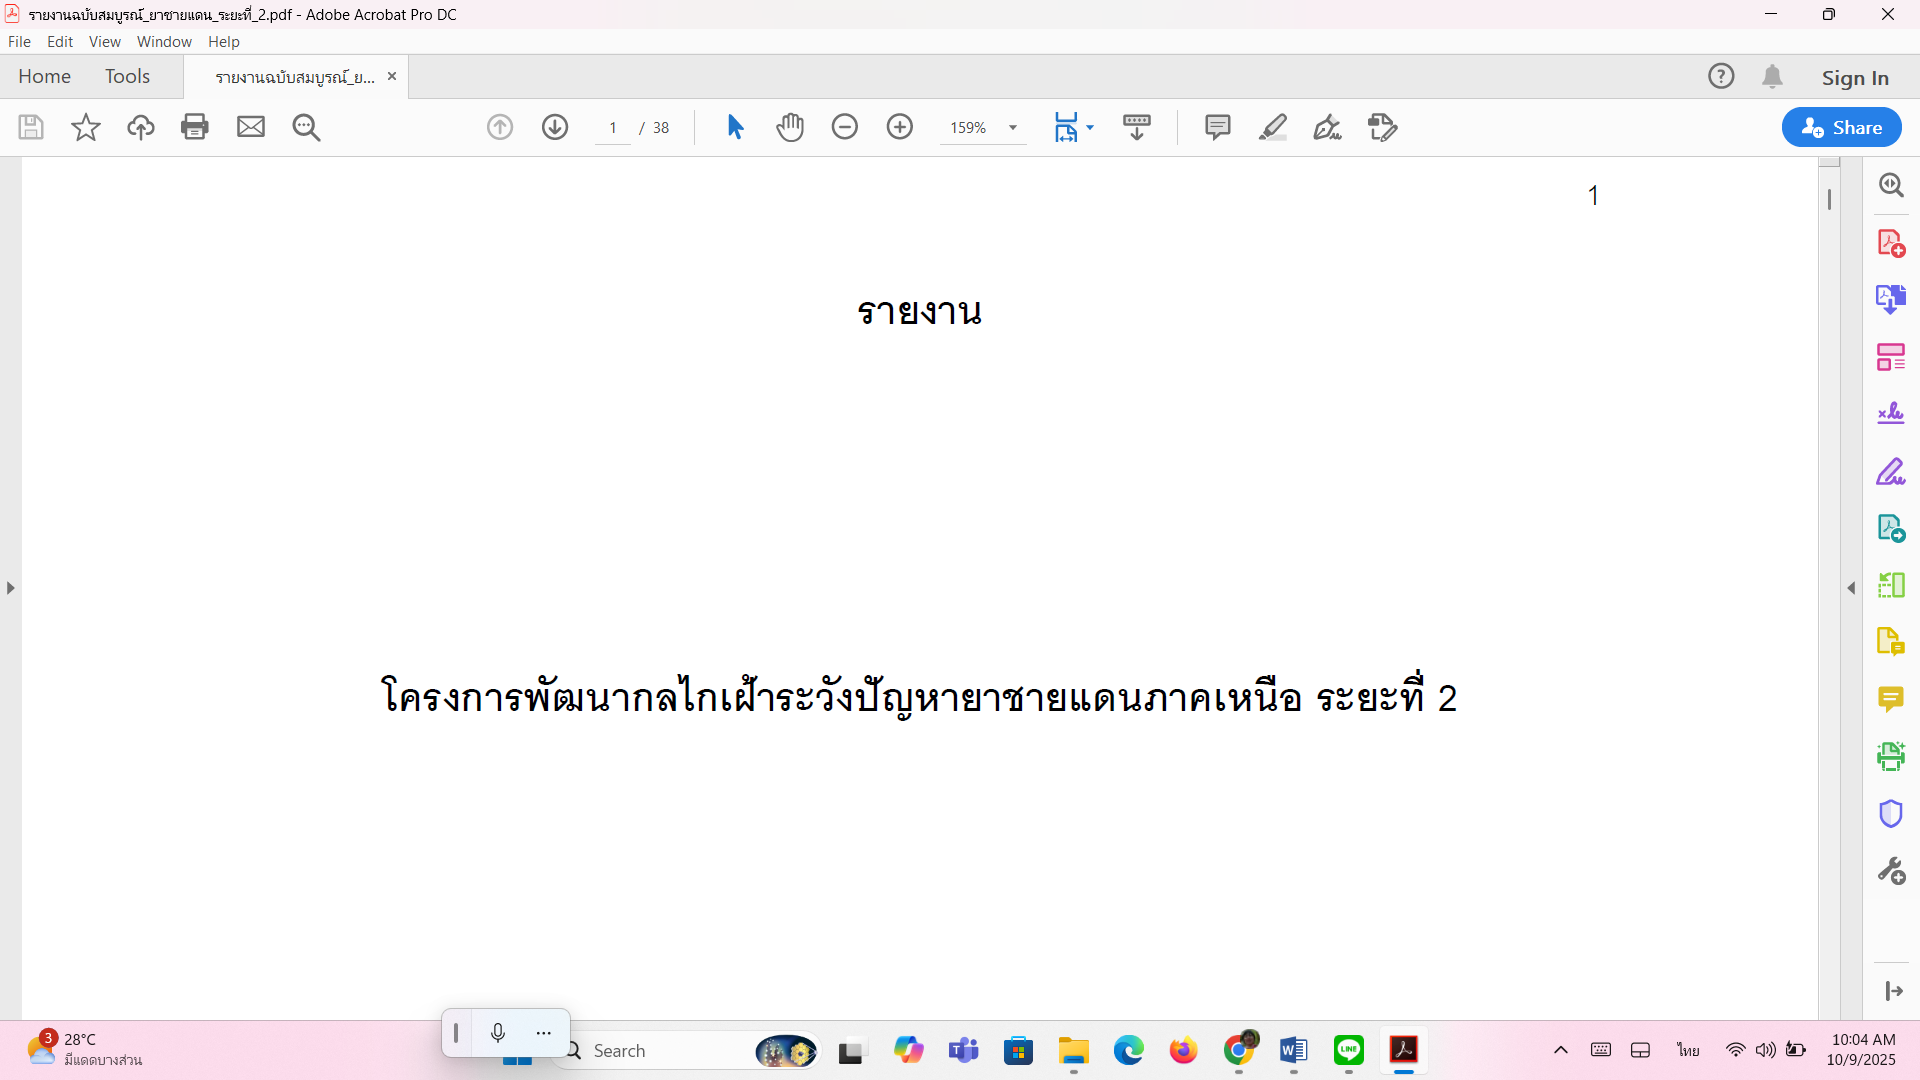1920x1080 pixels.
Task: Add bookmark star icon in toolbar
Action: point(86,127)
